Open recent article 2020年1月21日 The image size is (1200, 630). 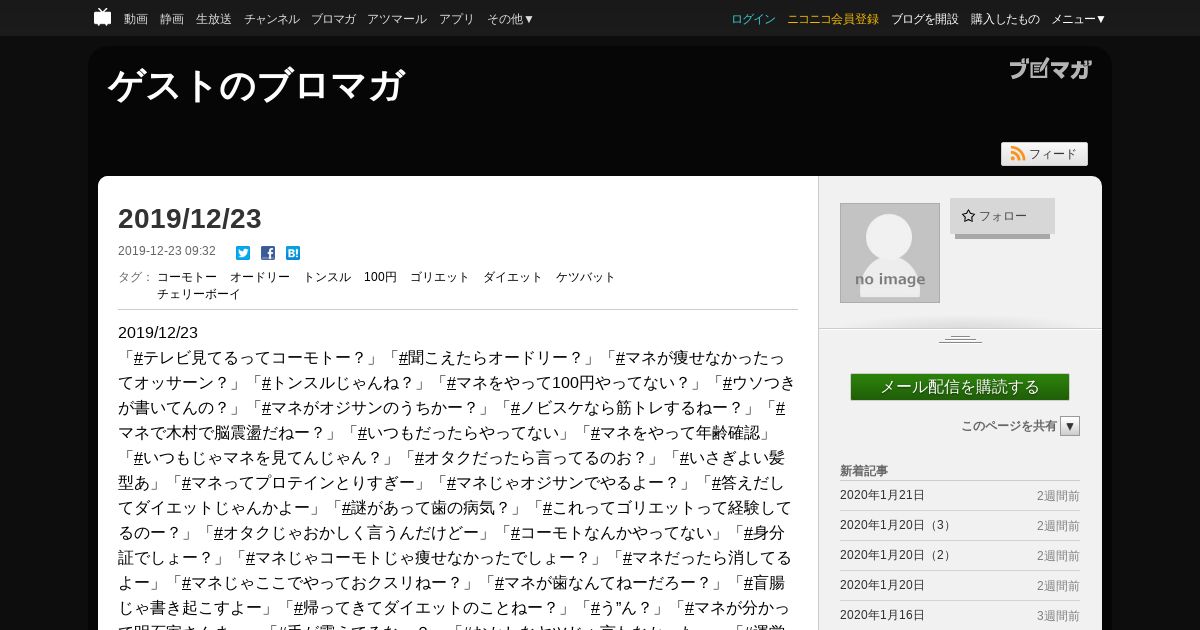click(882, 495)
